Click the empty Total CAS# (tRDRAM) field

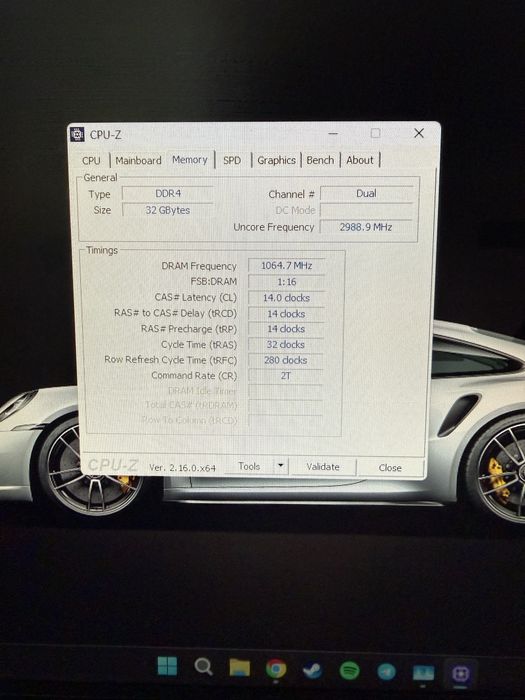286,407
